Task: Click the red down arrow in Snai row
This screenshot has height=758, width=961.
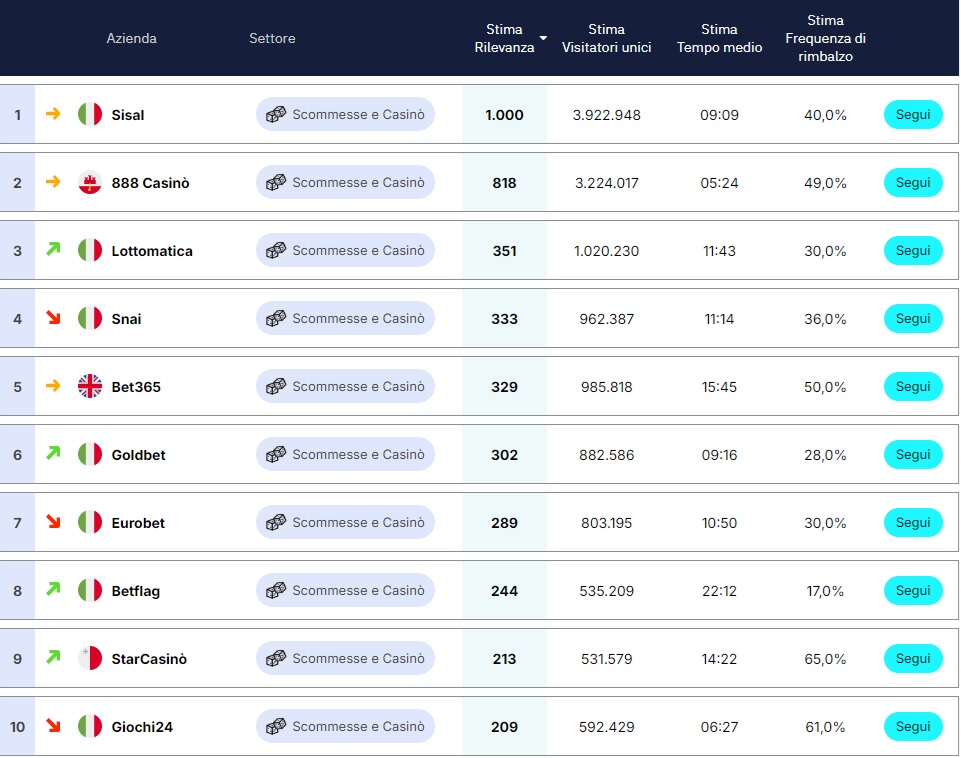Action: tap(53, 317)
